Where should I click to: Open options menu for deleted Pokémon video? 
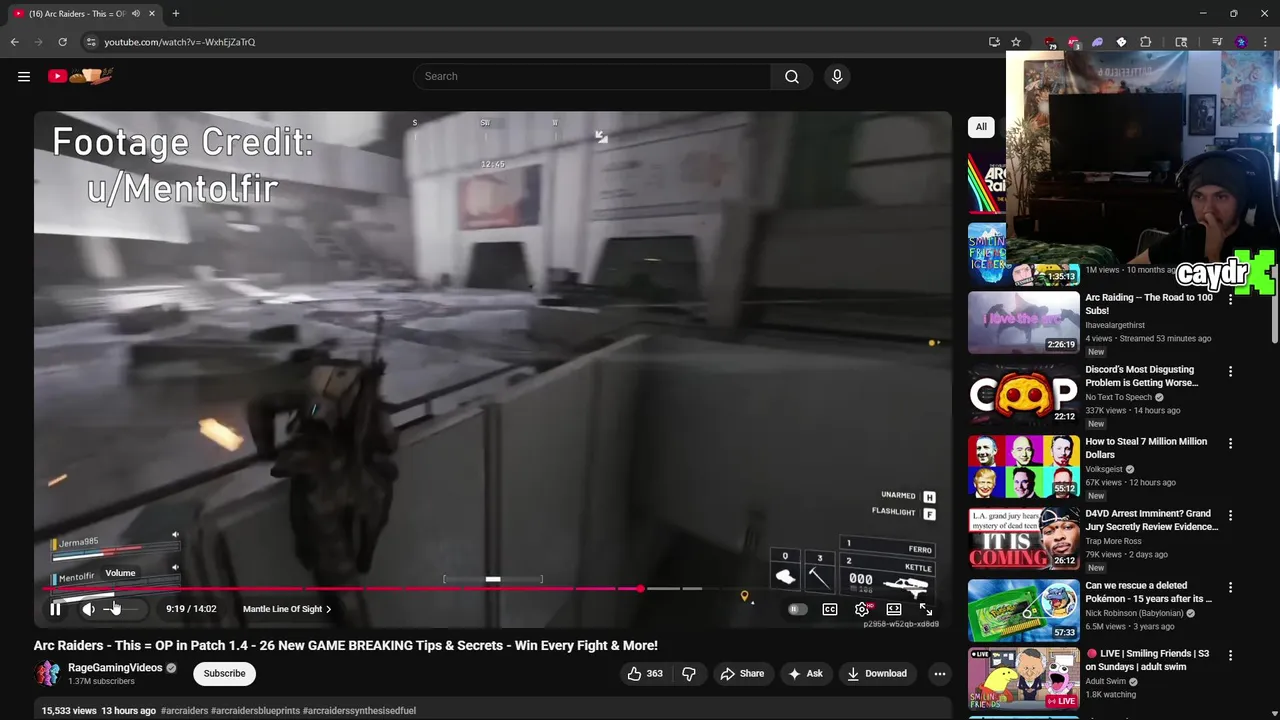(1230, 587)
